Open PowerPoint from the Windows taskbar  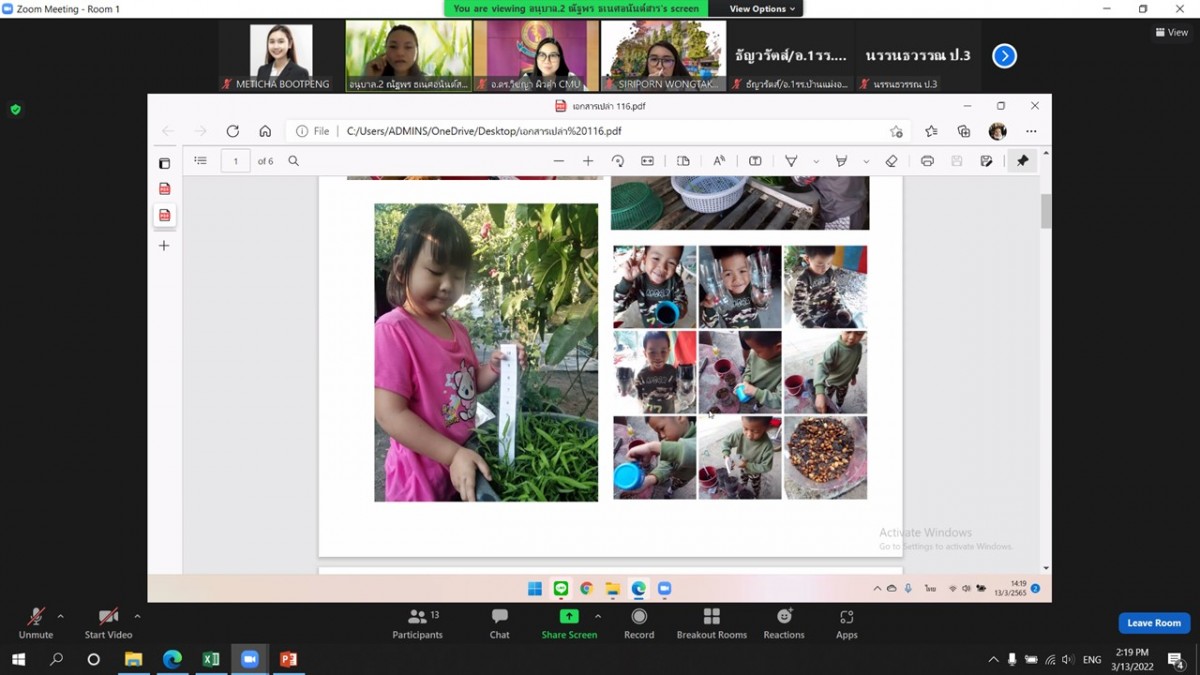[288, 659]
